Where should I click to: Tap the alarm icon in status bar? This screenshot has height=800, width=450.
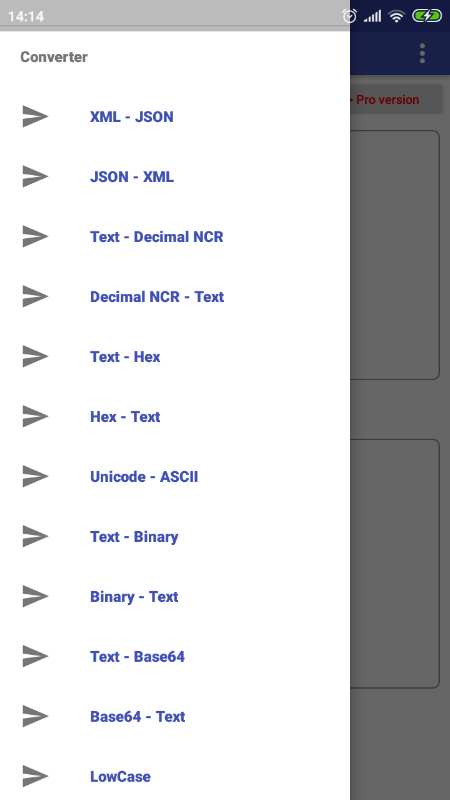tap(349, 16)
